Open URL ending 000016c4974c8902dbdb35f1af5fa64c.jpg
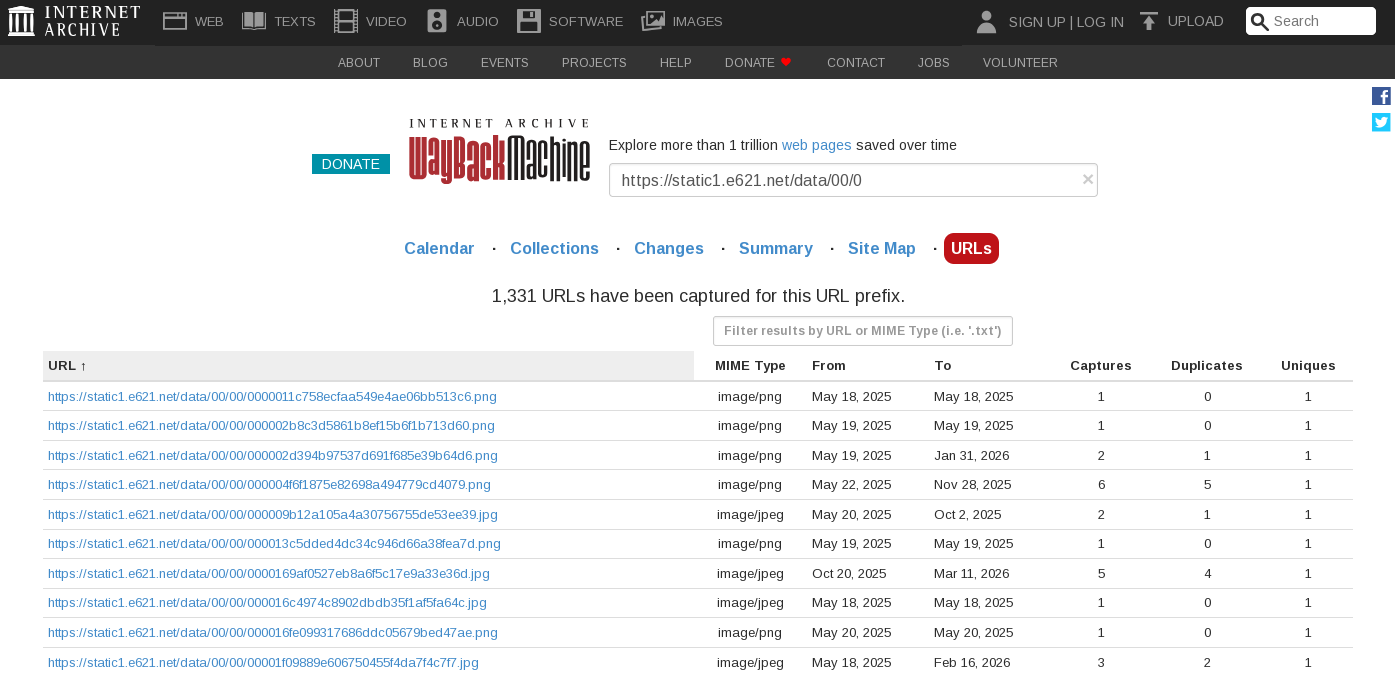 267,603
